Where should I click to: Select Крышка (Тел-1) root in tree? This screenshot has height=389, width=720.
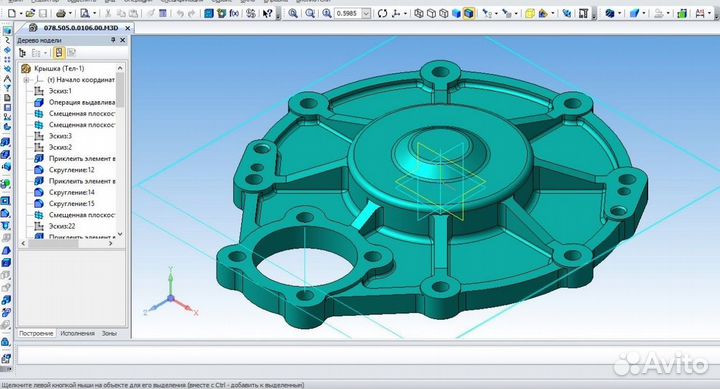pos(59,68)
